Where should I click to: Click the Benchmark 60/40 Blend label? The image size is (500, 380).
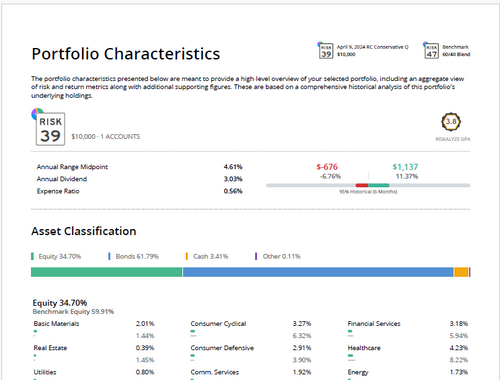(456, 51)
